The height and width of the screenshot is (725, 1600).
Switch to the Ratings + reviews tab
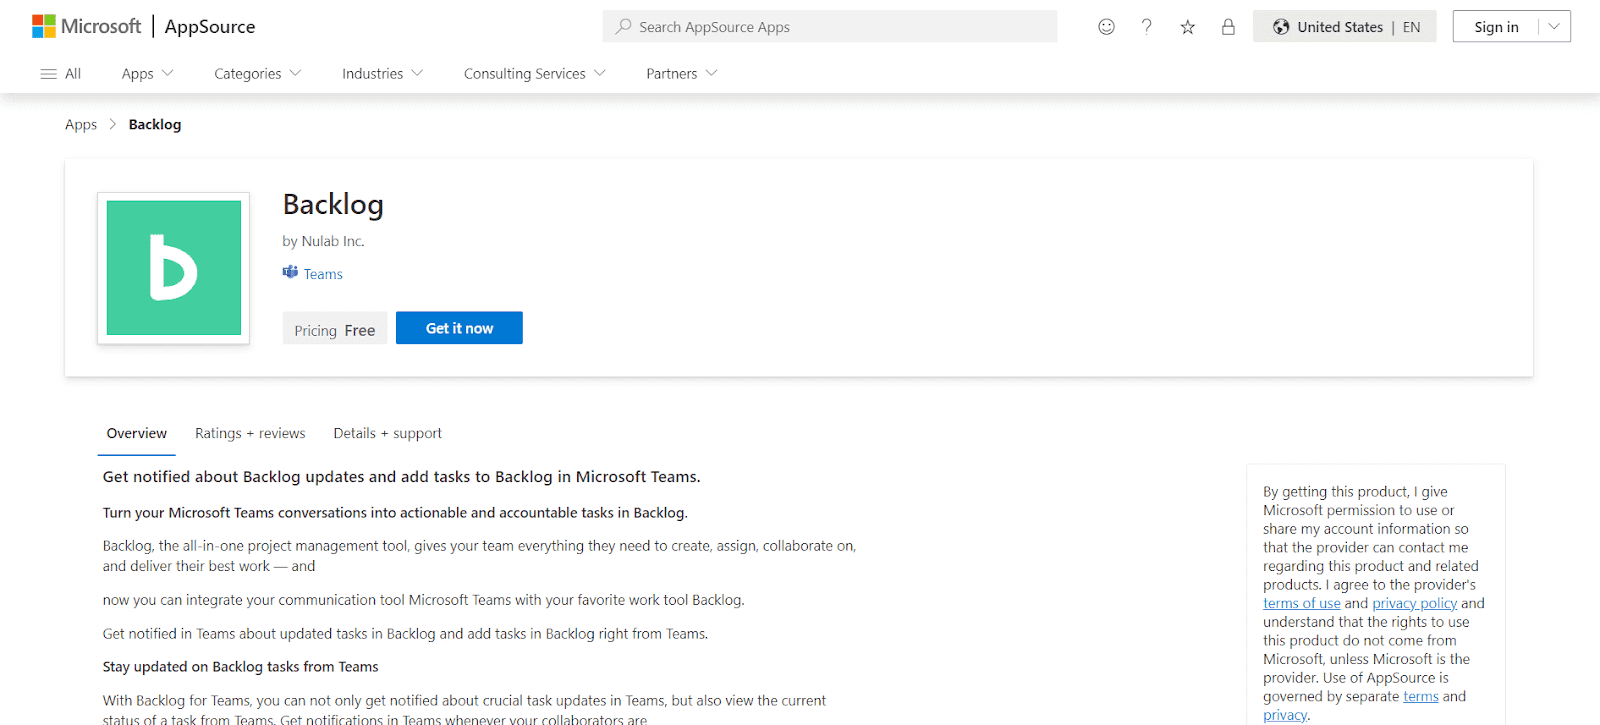(x=250, y=433)
